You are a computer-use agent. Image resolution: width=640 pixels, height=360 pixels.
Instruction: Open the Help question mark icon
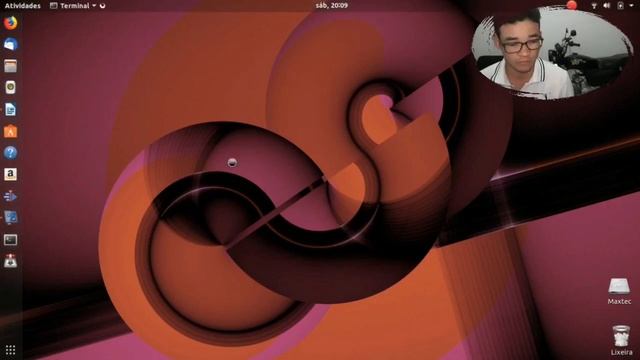(x=11, y=153)
